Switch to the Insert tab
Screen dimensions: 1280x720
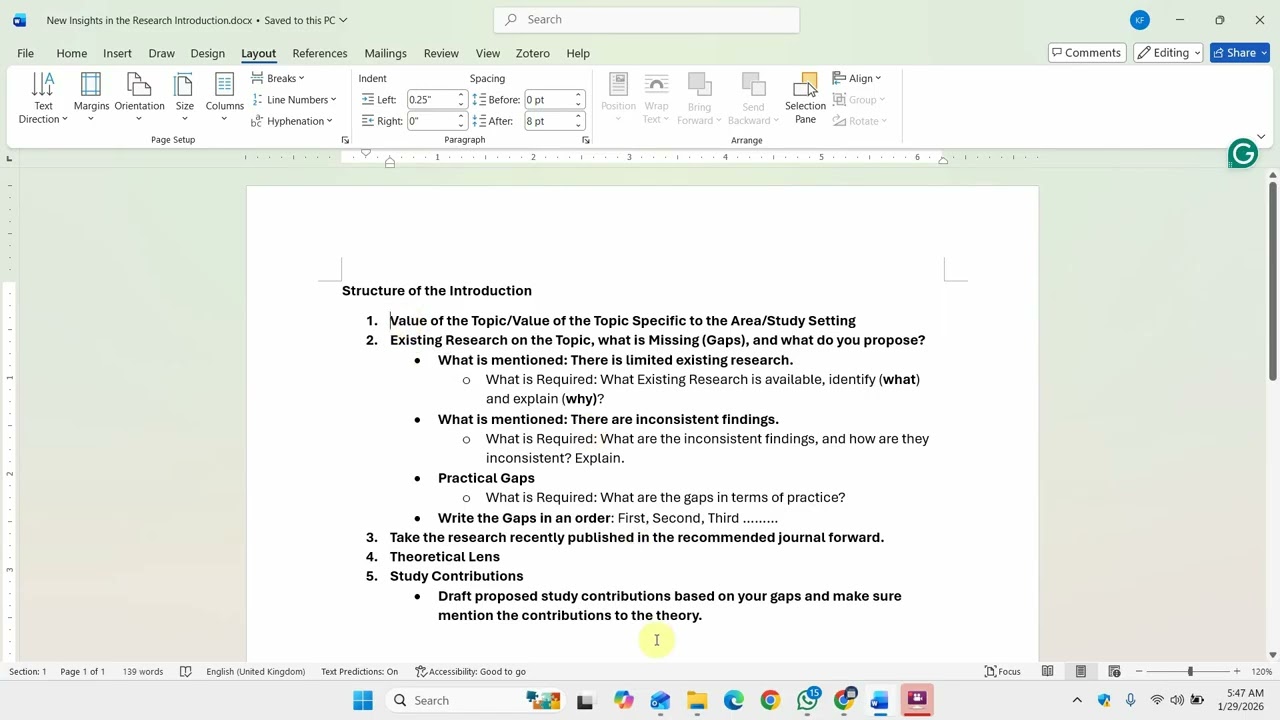[x=117, y=53]
